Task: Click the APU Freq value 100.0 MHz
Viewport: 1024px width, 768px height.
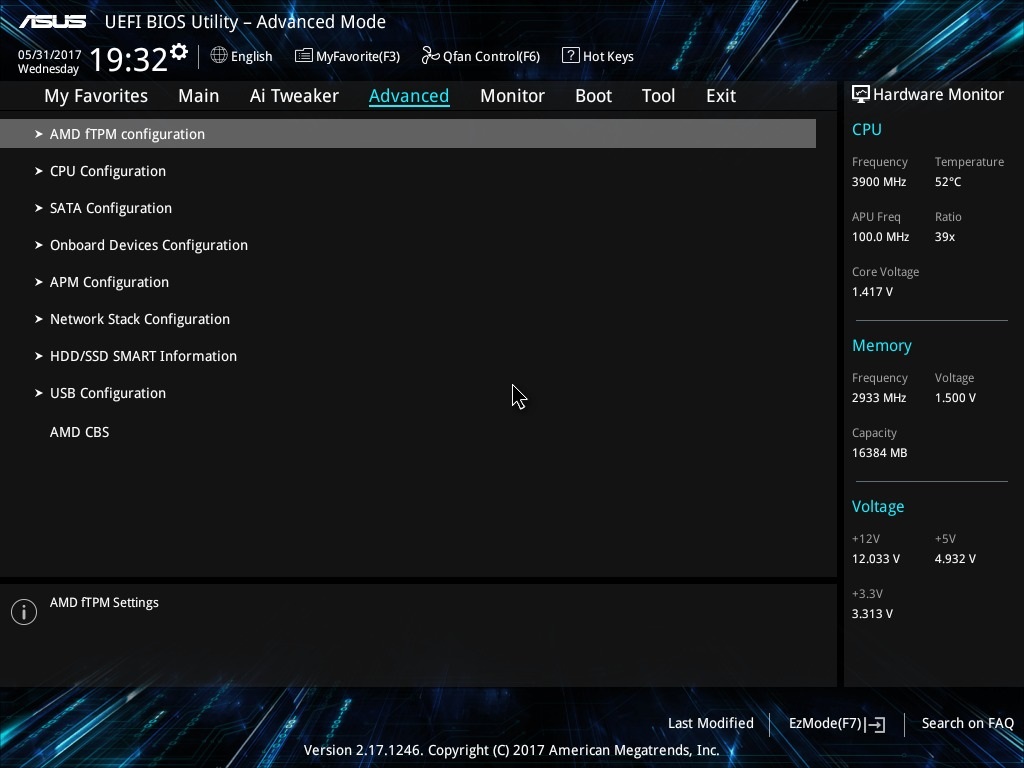Action: 880,237
